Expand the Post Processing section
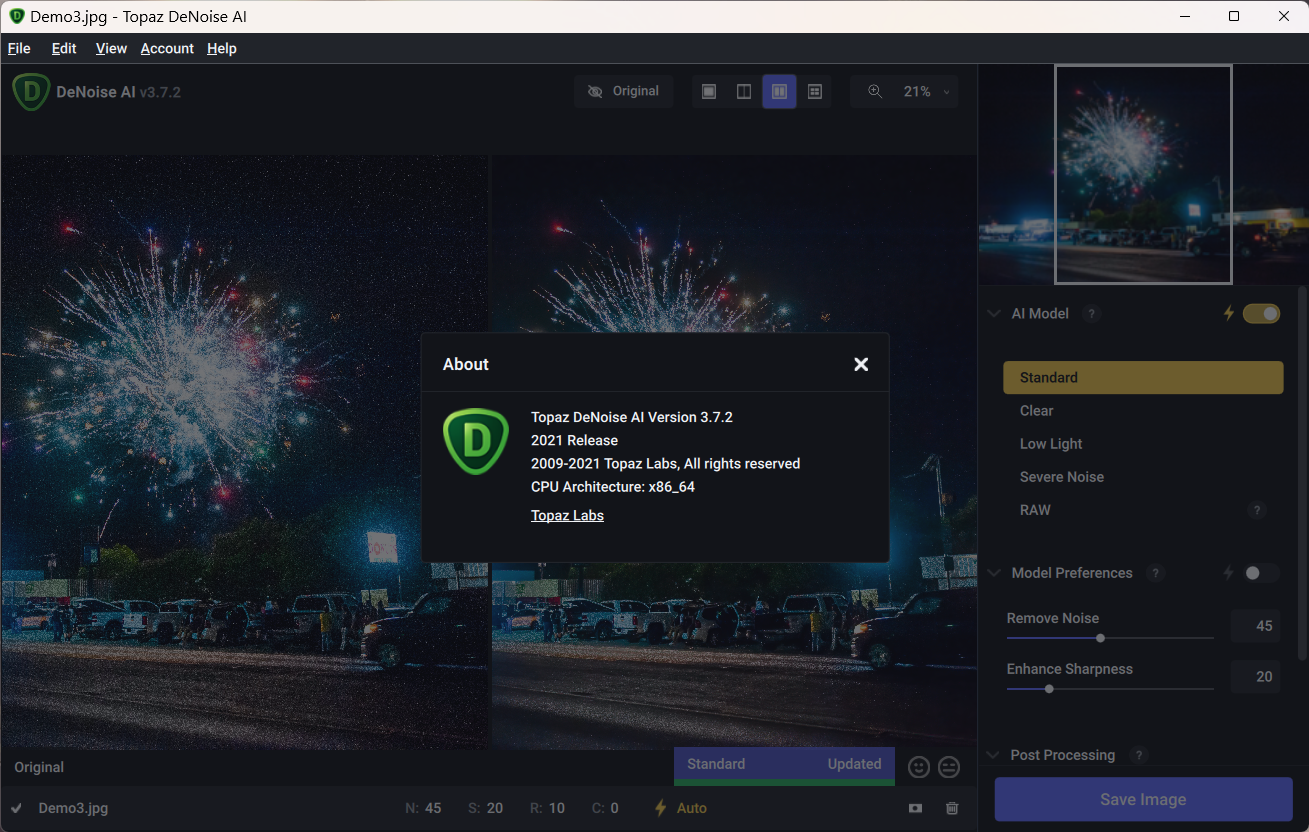The image size is (1309, 832). (994, 755)
